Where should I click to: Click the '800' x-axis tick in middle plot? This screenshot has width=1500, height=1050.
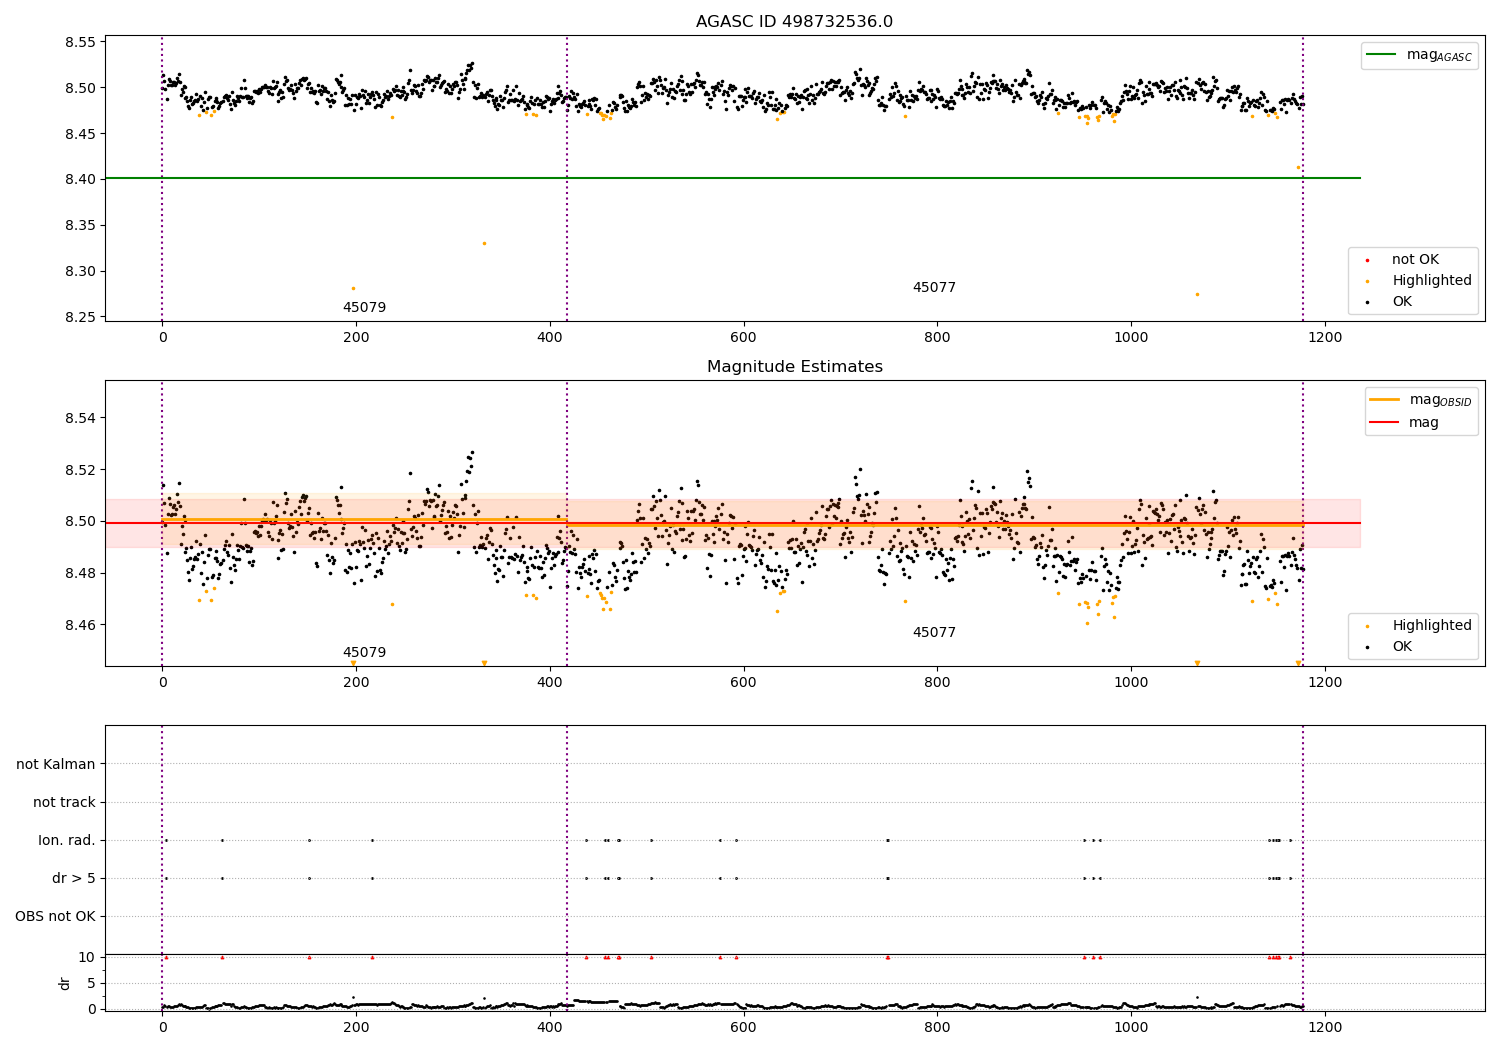[937, 683]
